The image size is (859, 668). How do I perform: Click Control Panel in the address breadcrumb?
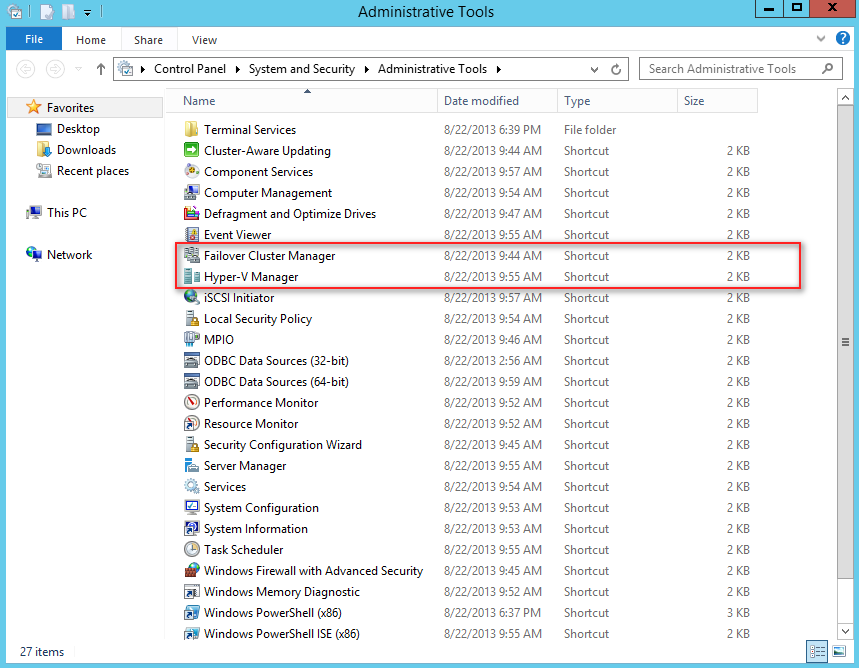tap(190, 69)
